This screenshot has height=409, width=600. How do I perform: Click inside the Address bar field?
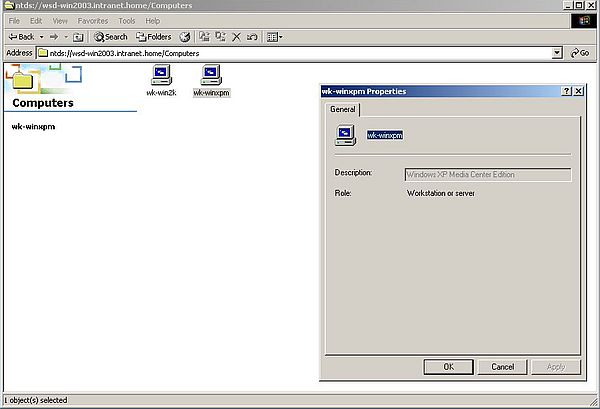[x=299, y=53]
